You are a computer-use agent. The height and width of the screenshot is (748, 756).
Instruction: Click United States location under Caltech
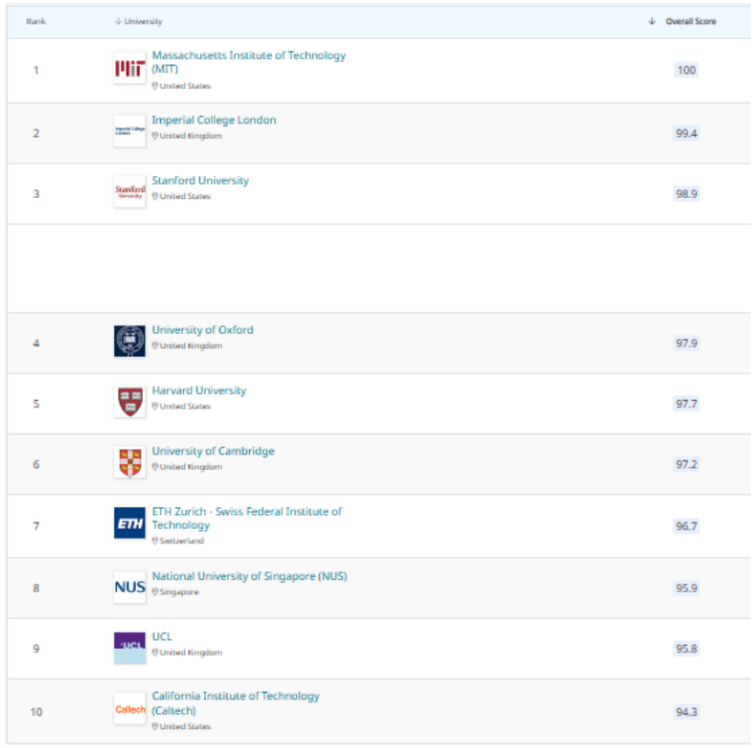click(181, 726)
